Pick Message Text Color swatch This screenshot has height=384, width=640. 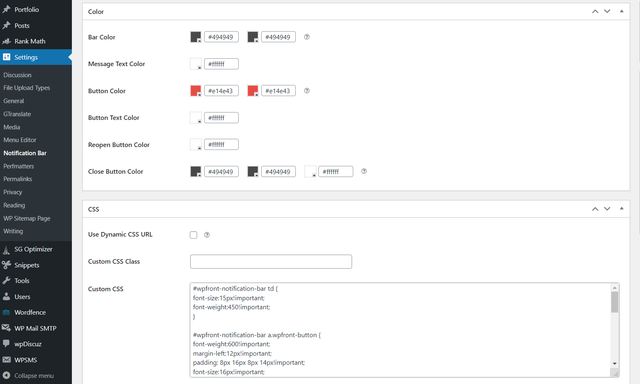pos(196,64)
